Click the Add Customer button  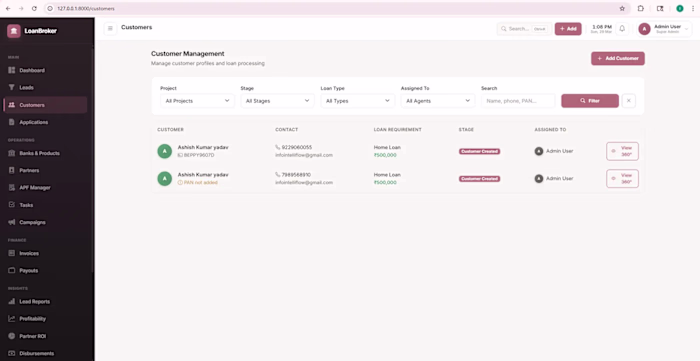(x=618, y=58)
